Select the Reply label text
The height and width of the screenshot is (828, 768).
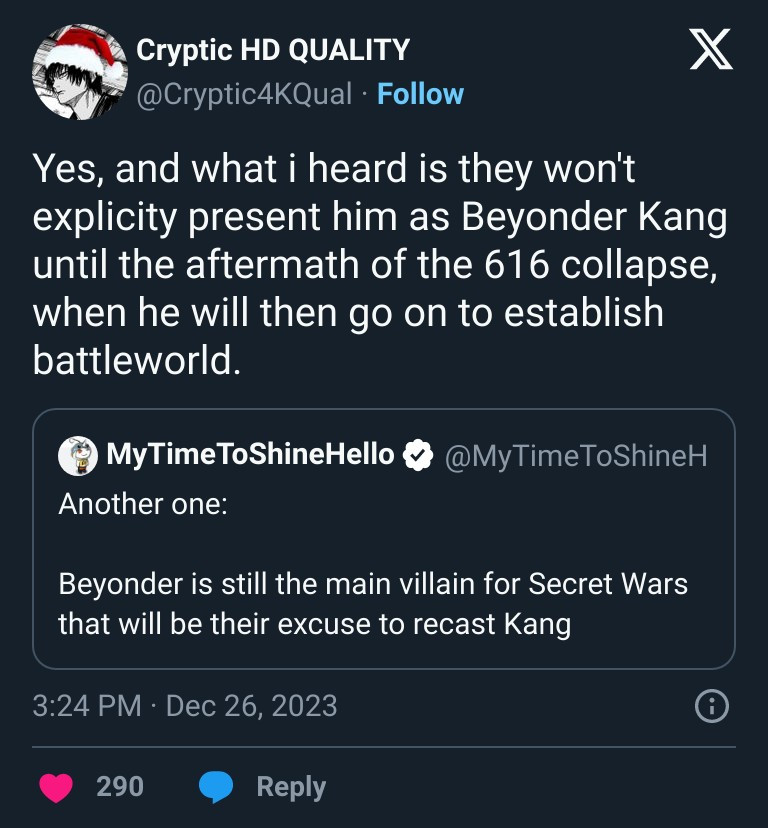[291, 787]
